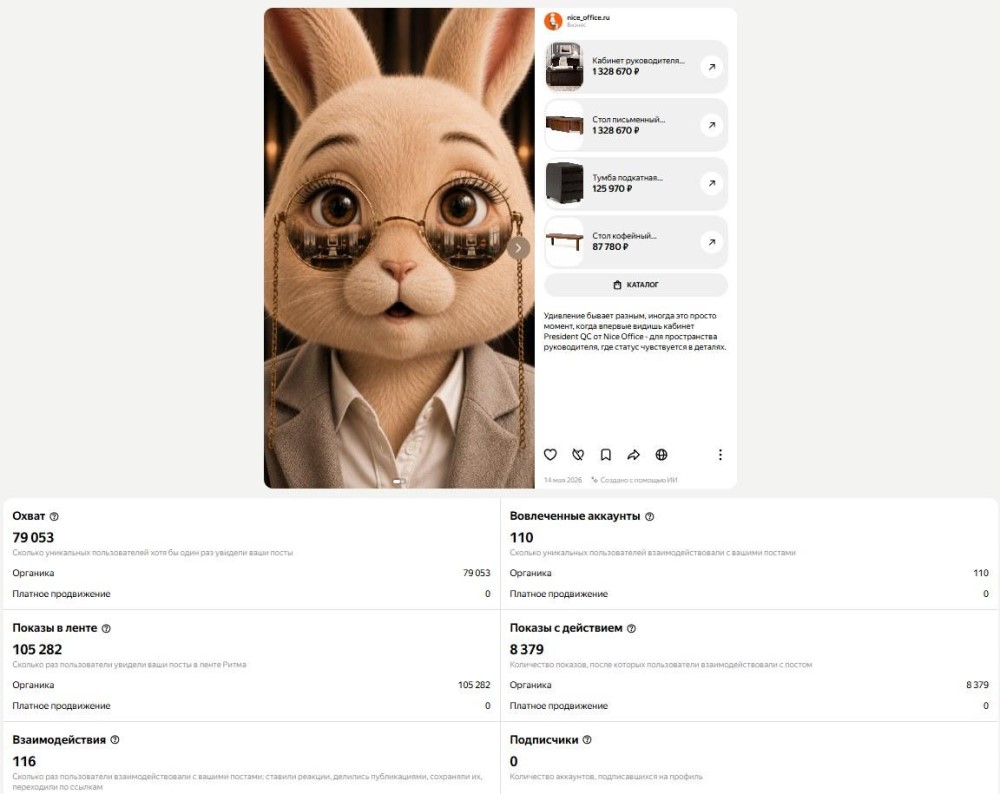The image size is (1000, 794).
Task: Click the Создано с помощью ИИ label
Action: coord(635,480)
